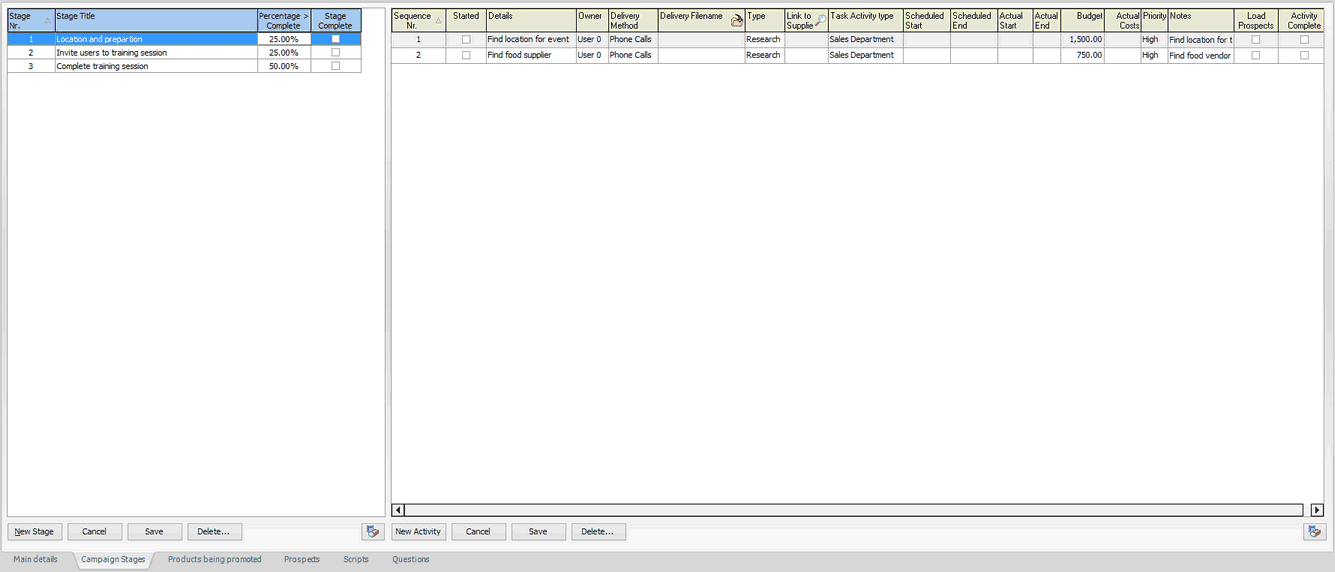The image size is (1335, 572).
Task: Tick Stage Complete for Complete training session
Action: point(335,66)
